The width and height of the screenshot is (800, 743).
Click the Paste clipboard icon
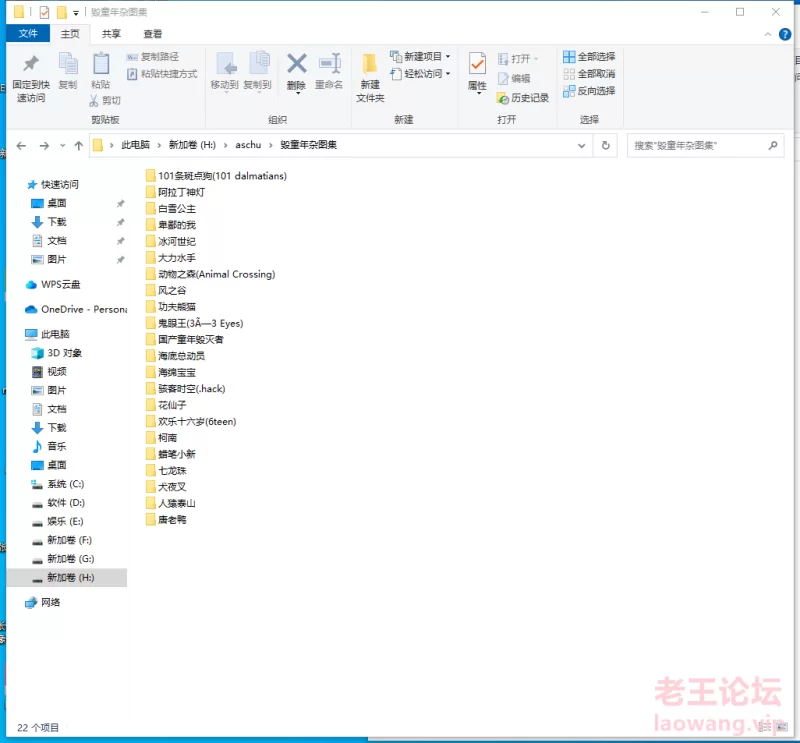(x=101, y=64)
